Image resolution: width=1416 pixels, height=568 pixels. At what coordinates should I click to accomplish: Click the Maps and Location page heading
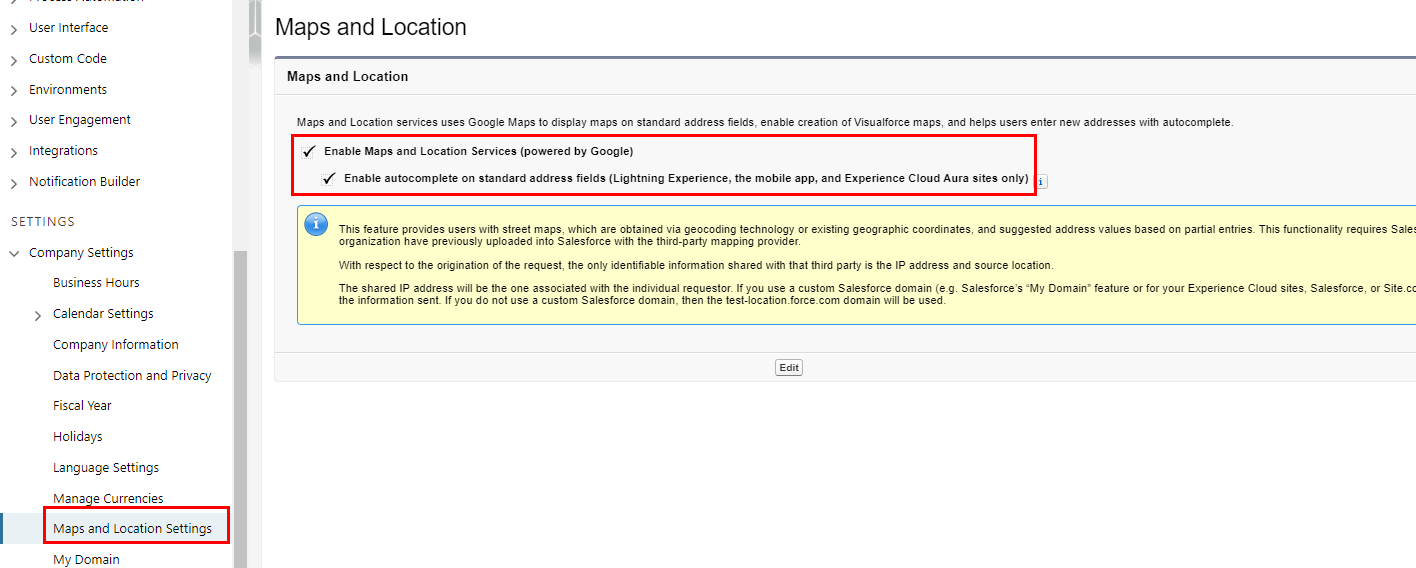pyautogui.click(x=371, y=27)
